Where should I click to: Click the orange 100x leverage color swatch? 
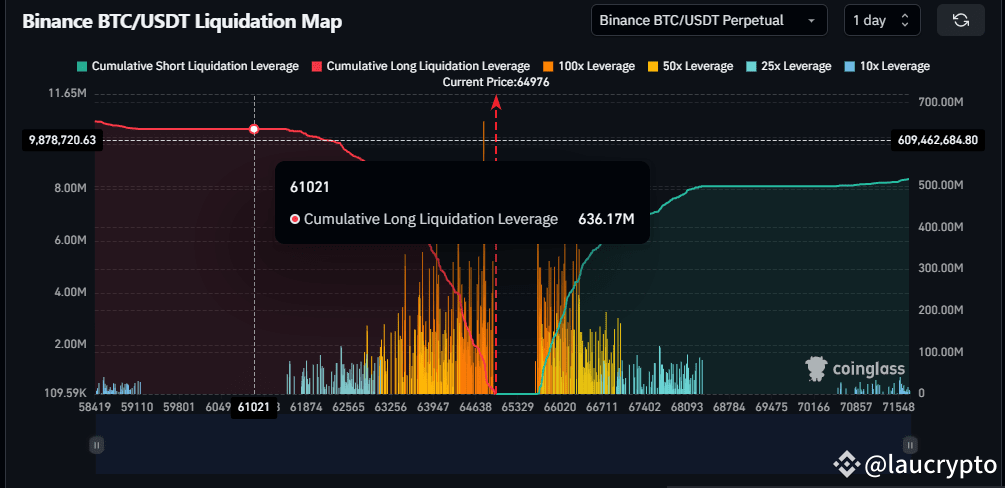coord(549,66)
